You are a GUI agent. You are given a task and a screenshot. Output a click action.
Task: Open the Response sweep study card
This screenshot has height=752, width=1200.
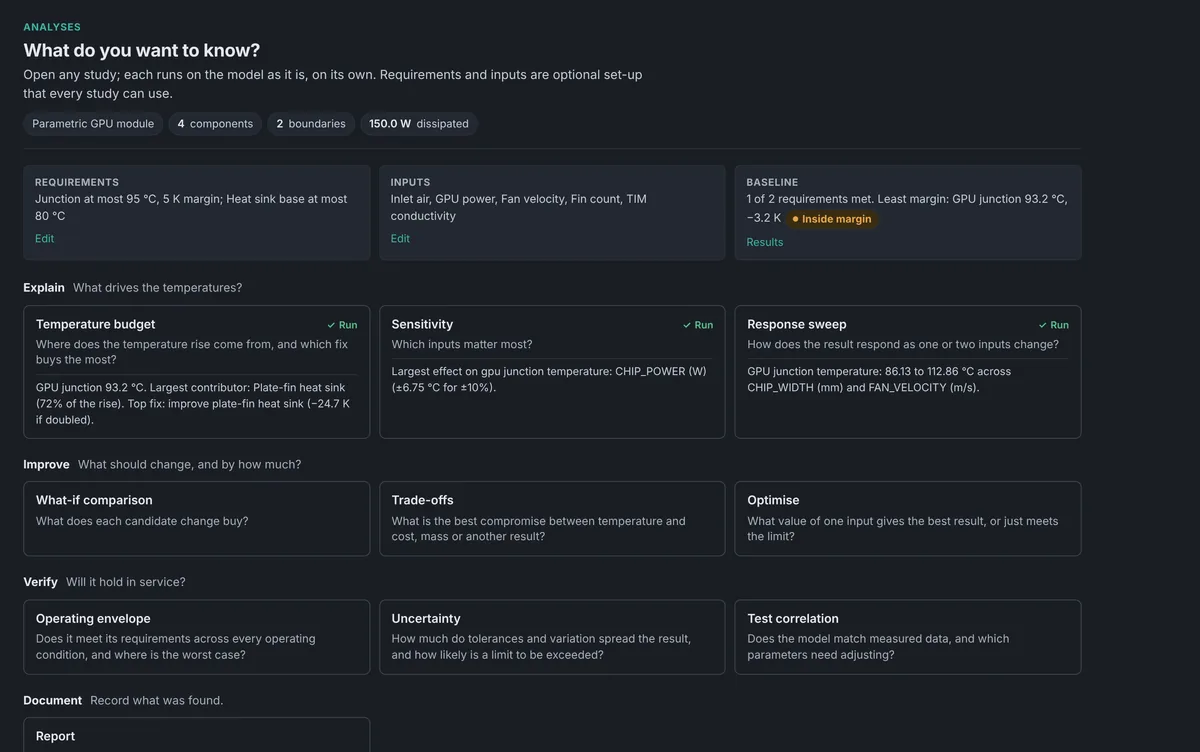click(x=908, y=372)
